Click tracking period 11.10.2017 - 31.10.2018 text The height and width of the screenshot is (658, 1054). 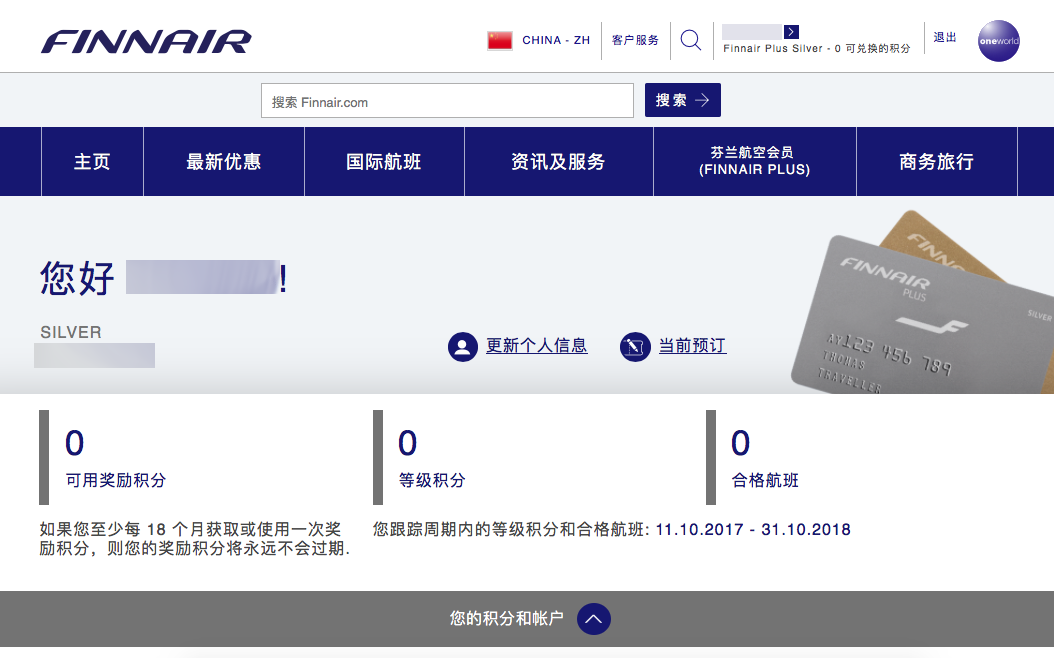pos(753,530)
